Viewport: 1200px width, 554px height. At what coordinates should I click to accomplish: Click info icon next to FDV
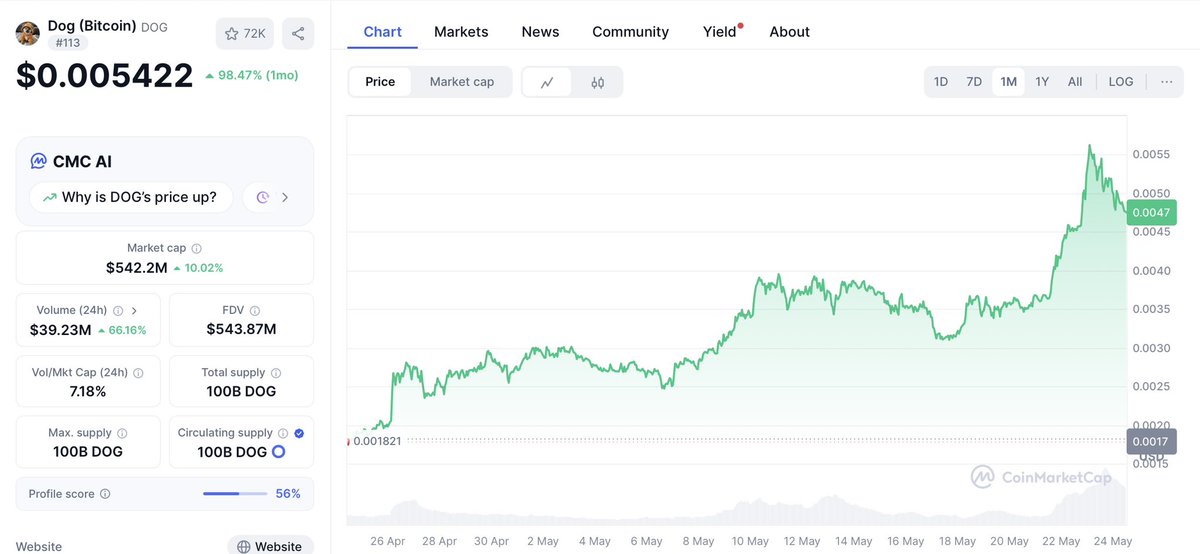254,311
